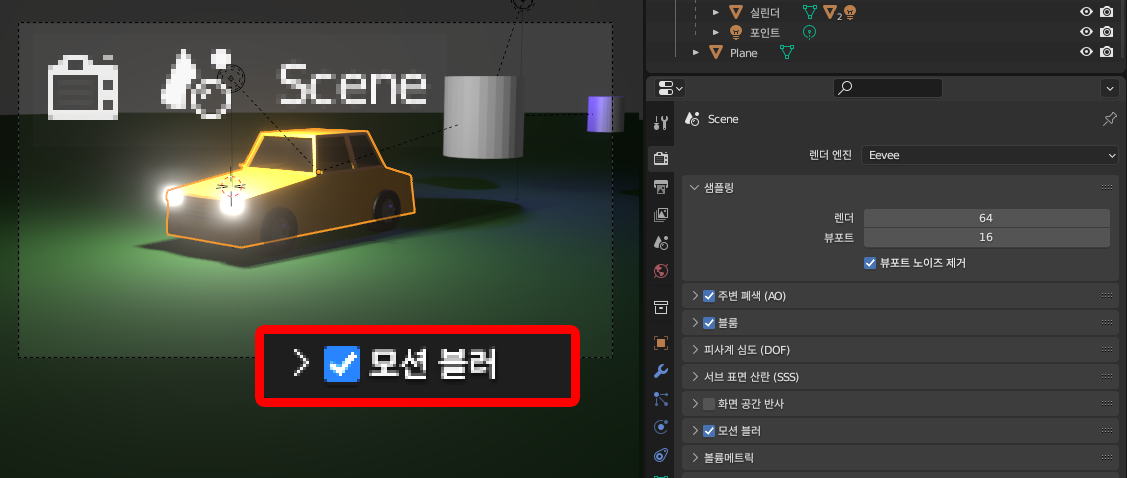The image size is (1127, 478).
Task: Click the magnifier icon in properties search
Action: (845, 88)
